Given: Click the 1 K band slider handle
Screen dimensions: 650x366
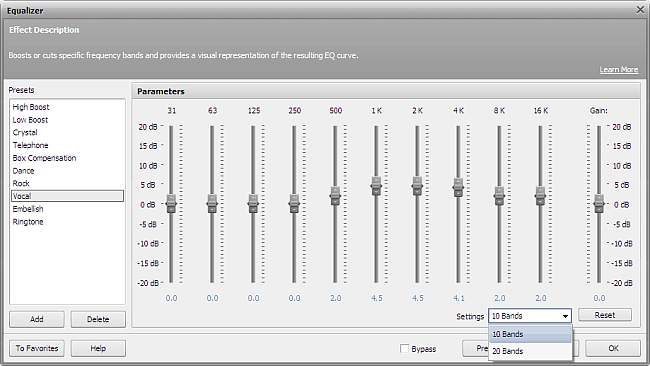Looking at the screenshot, I should (x=376, y=186).
